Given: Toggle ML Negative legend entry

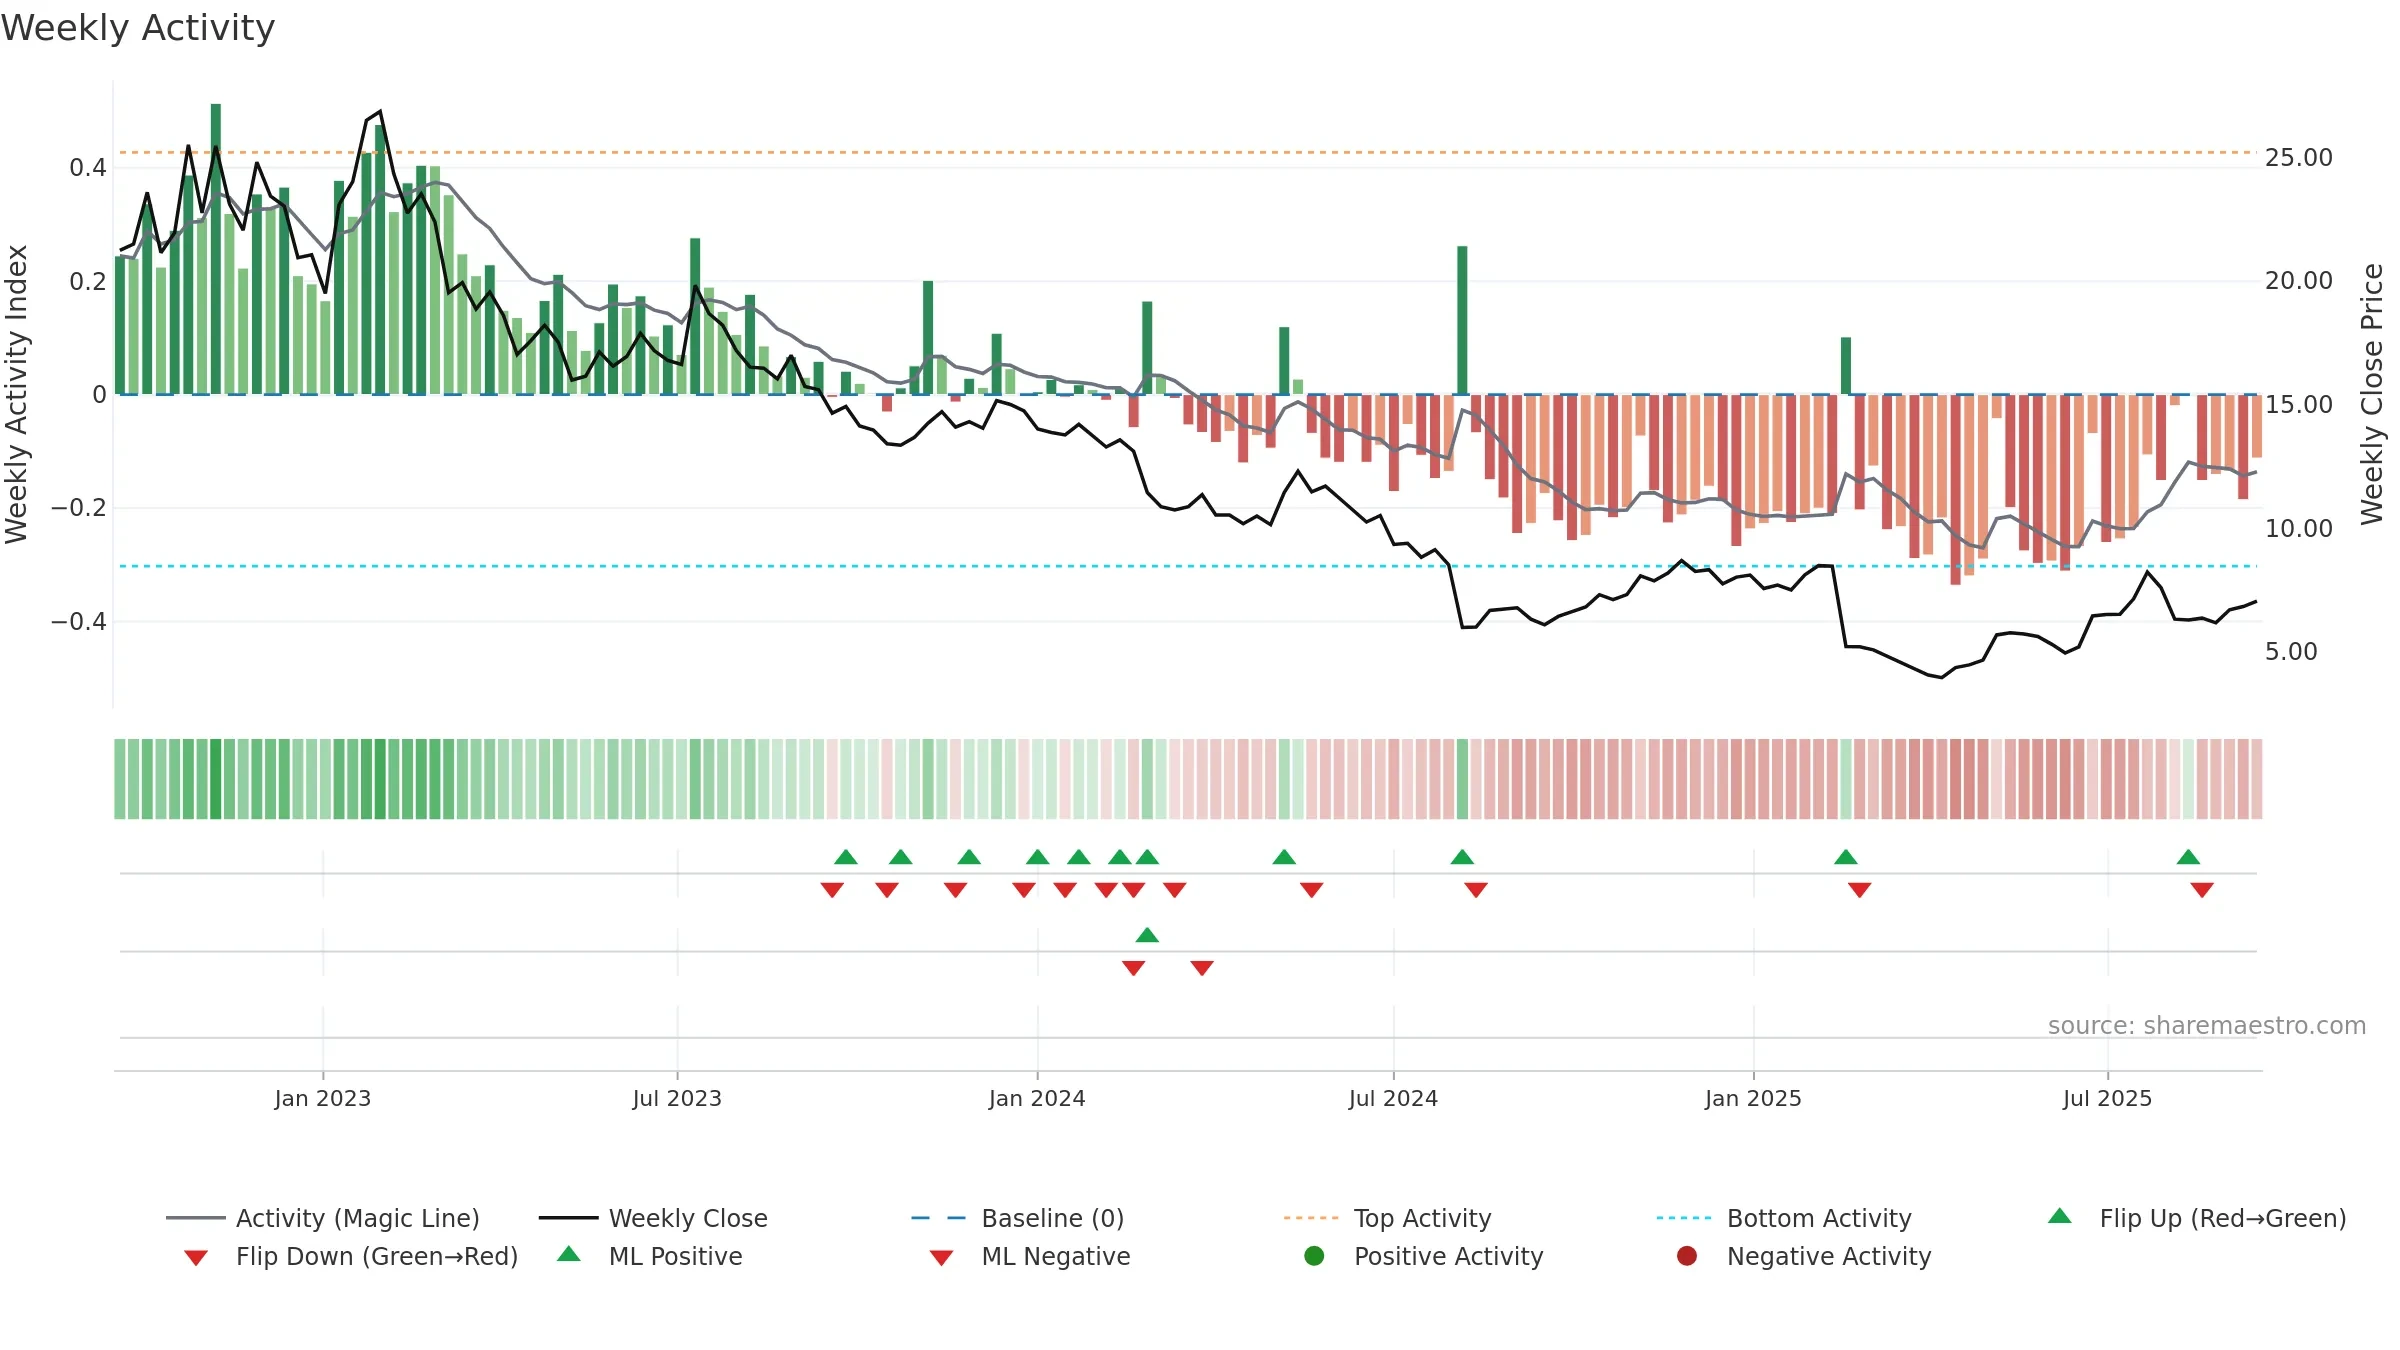Looking at the screenshot, I should click(1029, 1256).
